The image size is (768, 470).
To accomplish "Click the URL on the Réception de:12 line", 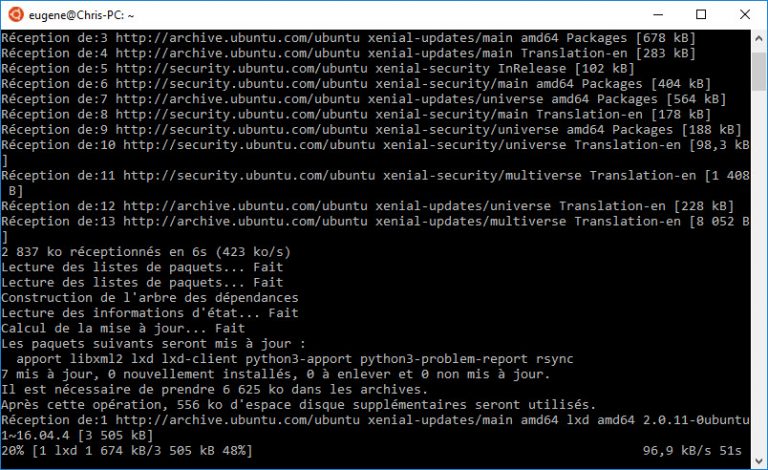I will pyautogui.click(x=232, y=206).
